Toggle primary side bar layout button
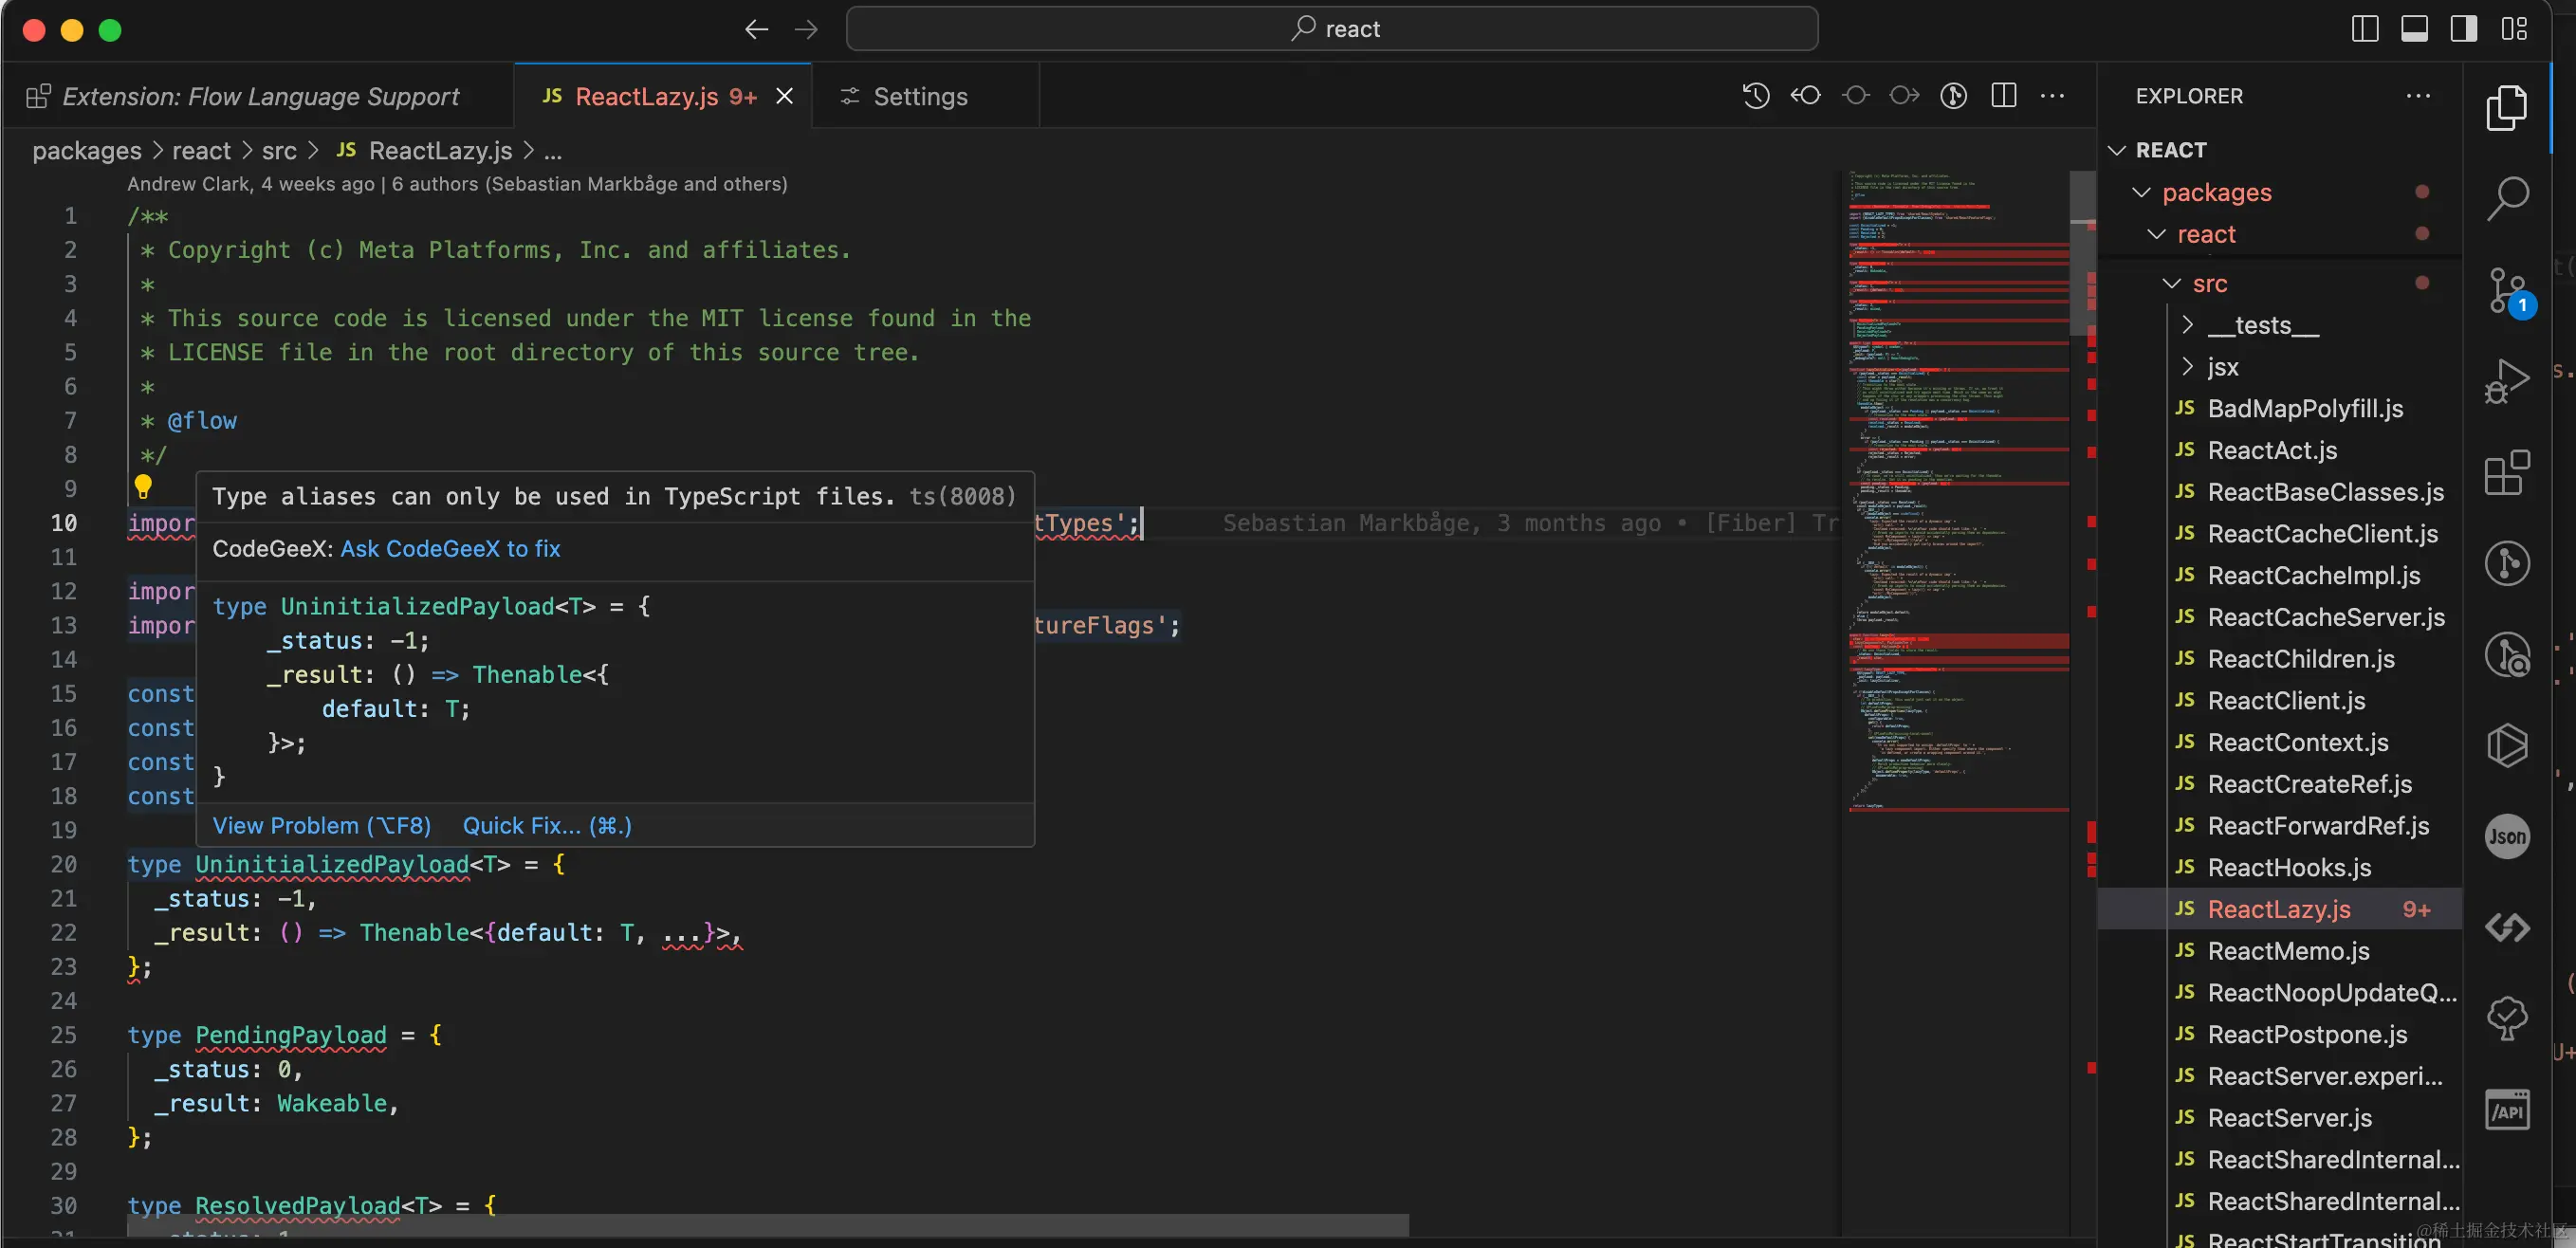This screenshot has width=2576, height=1248. 2365,29
